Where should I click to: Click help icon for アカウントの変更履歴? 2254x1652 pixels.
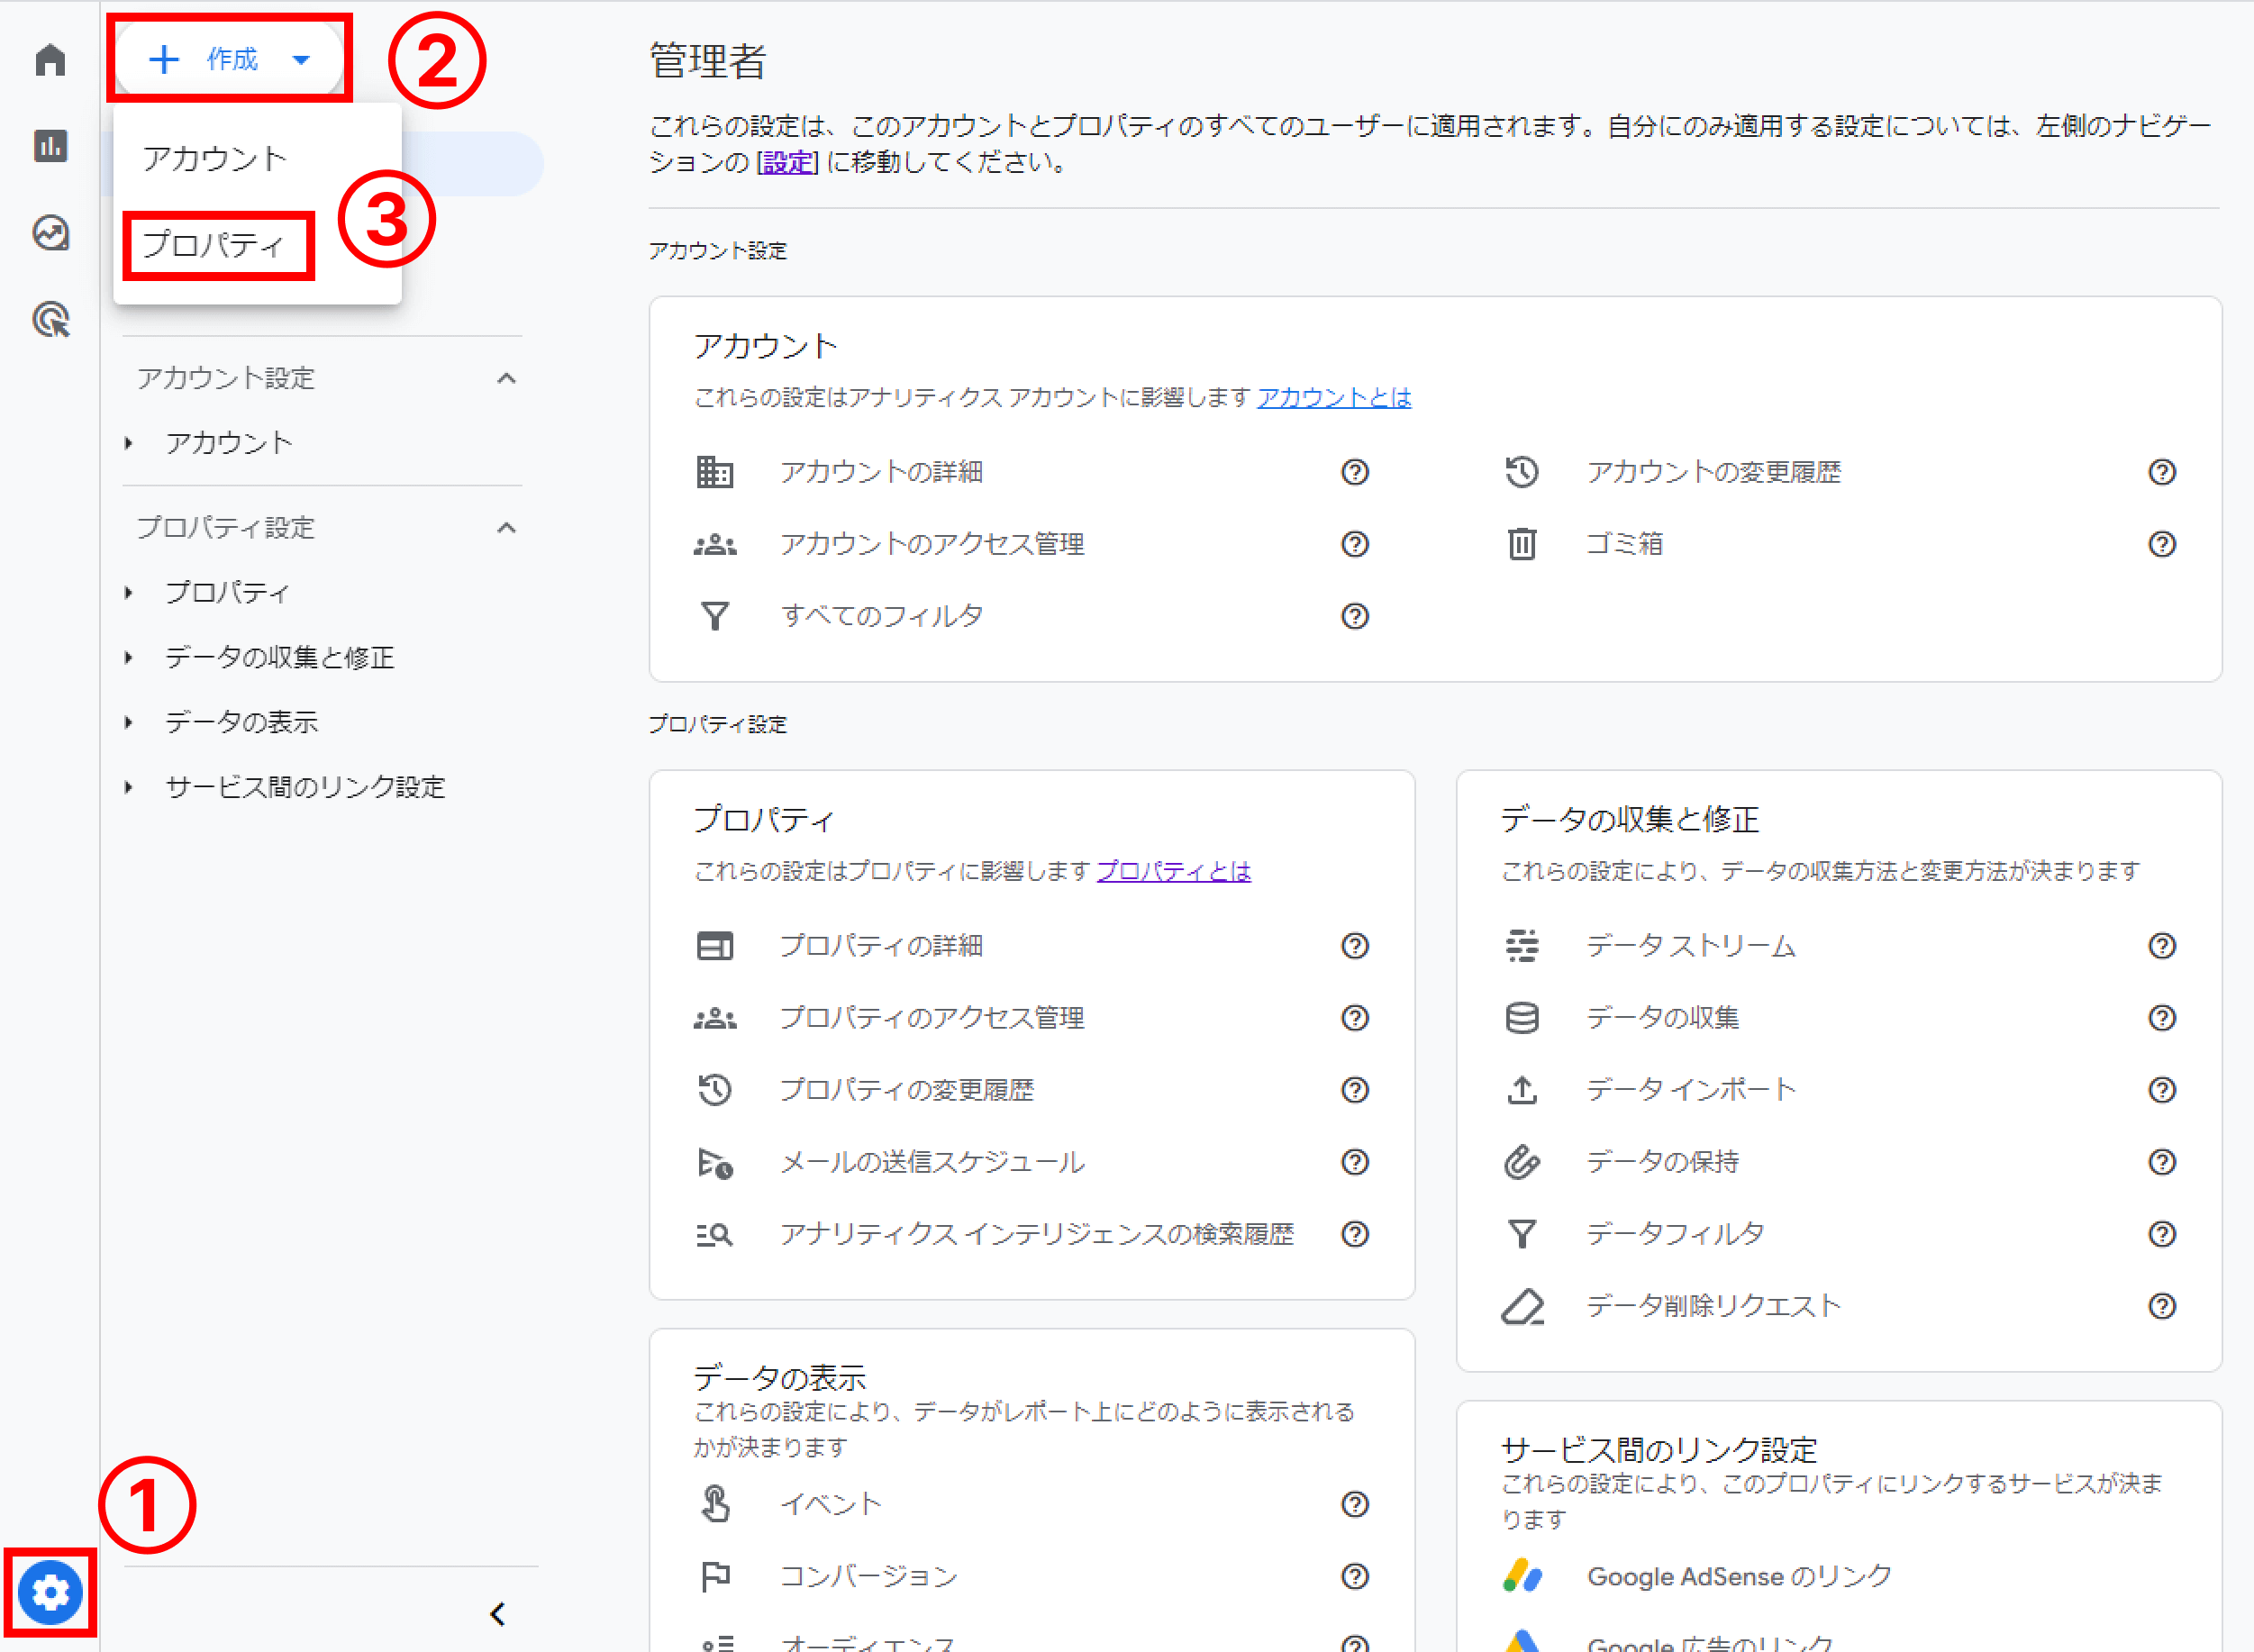coord(2162,472)
